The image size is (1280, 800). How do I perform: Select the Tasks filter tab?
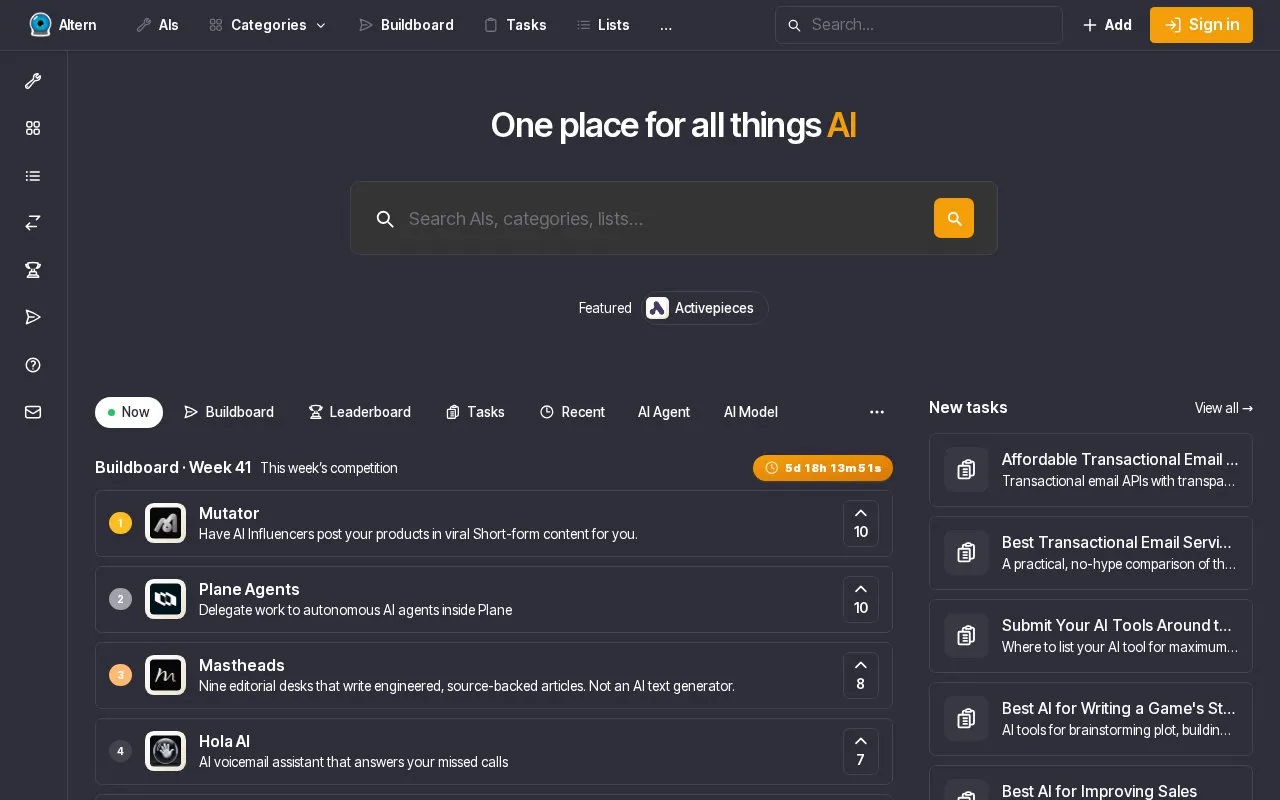tap(475, 412)
